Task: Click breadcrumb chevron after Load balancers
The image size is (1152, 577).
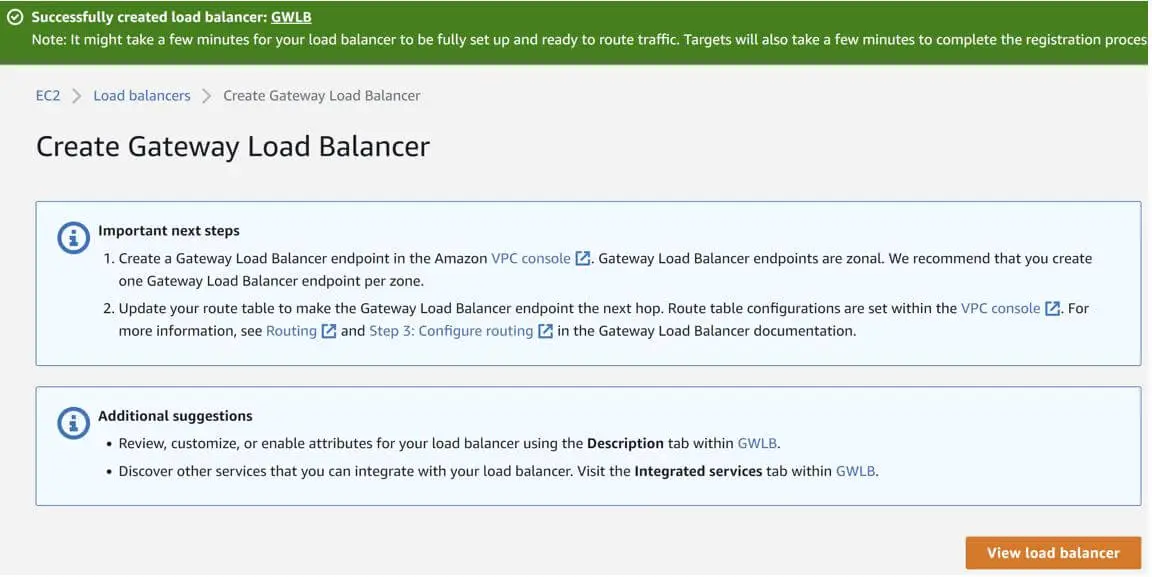Action: click(x=206, y=96)
